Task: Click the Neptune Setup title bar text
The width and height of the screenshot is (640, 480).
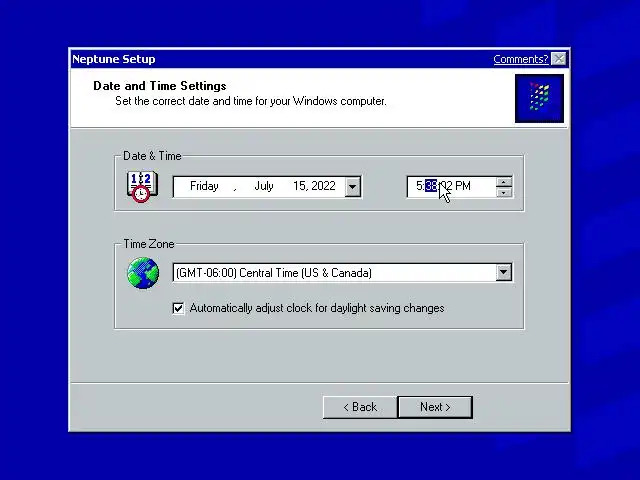Action: click(x=113, y=59)
